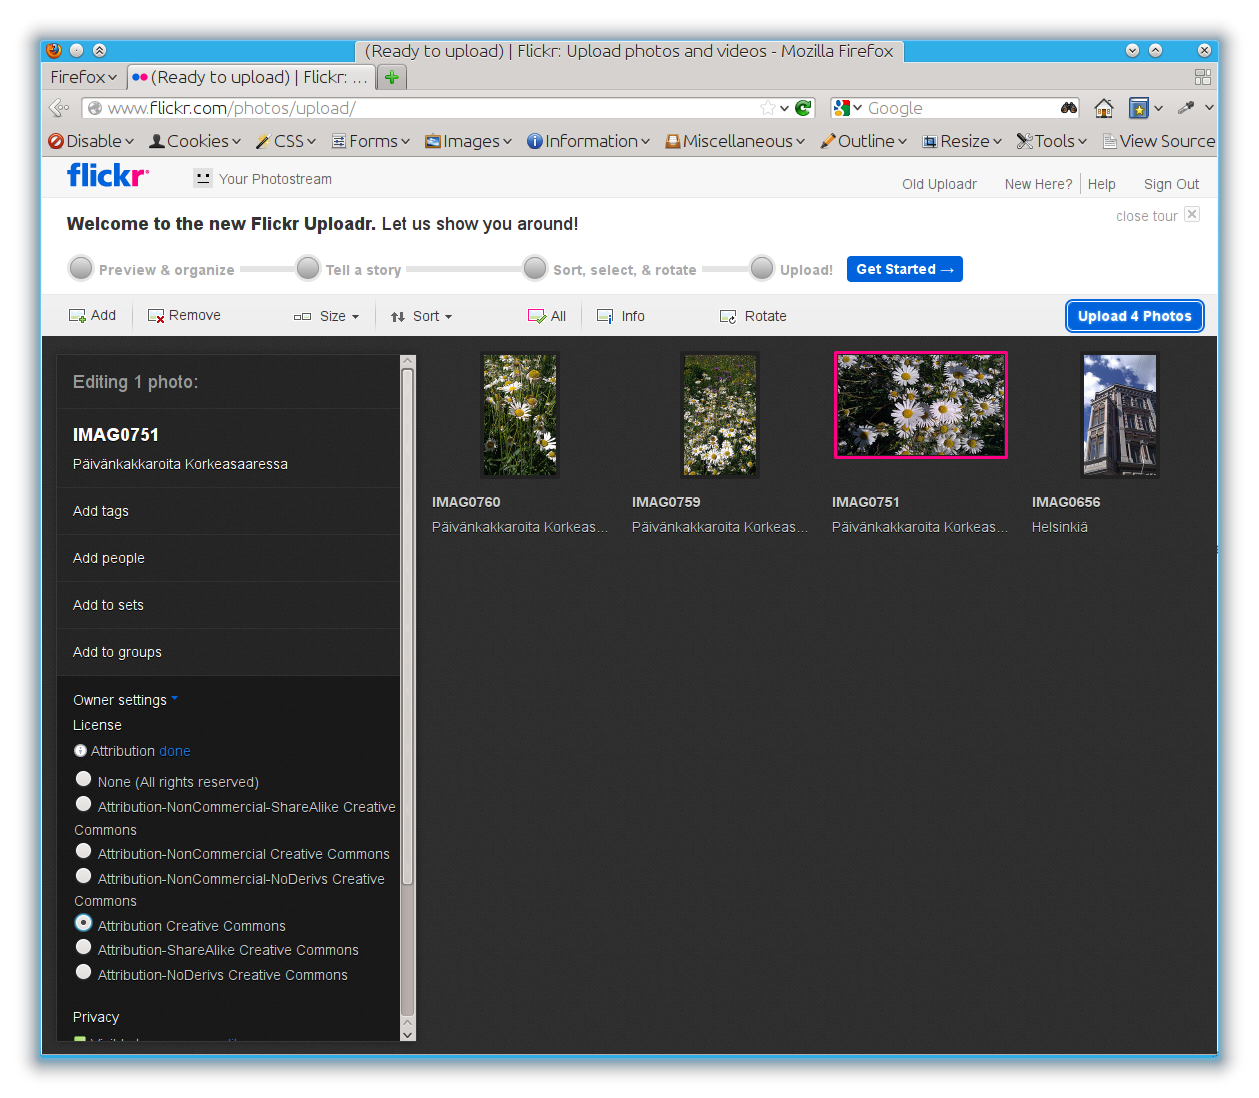Click the Firefox home icon

coord(1104,108)
